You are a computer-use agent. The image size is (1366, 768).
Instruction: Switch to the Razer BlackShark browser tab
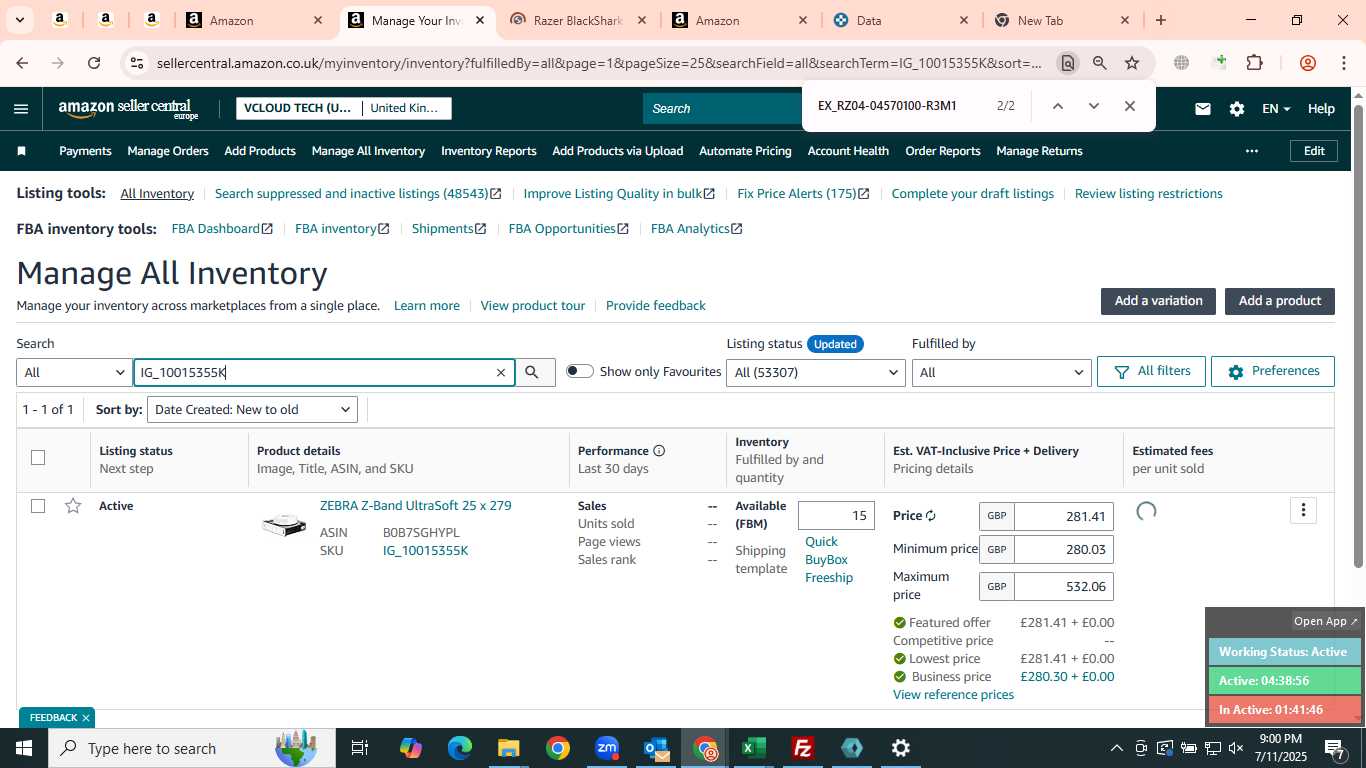[580, 20]
